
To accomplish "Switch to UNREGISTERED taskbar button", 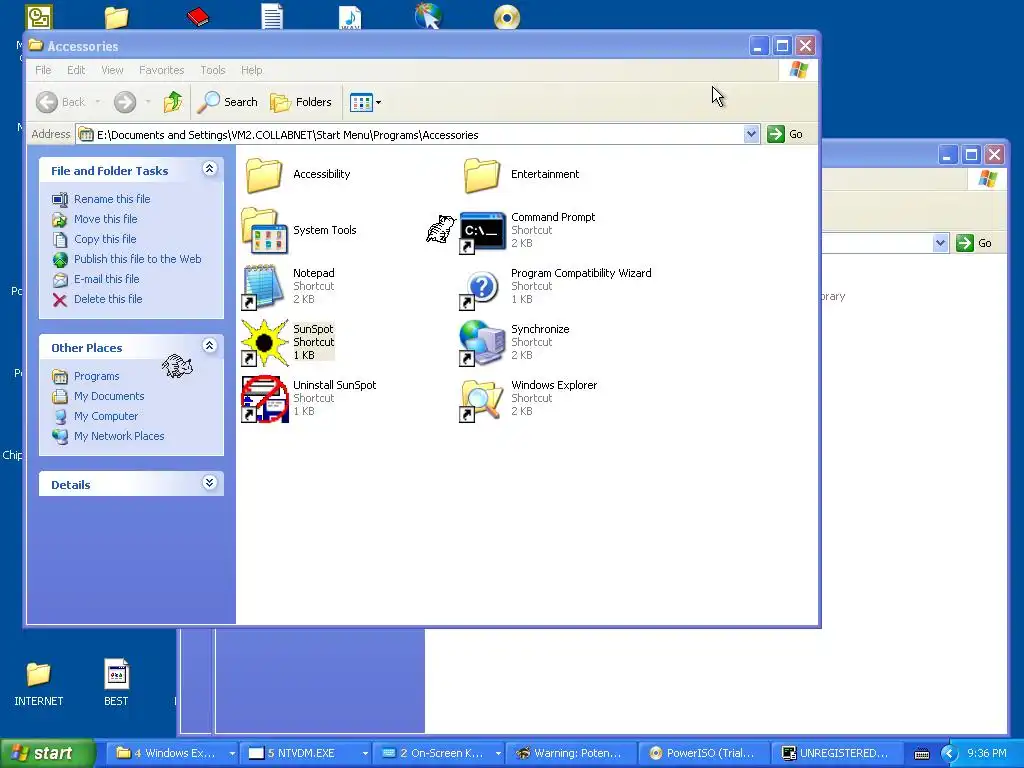I will [836, 753].
